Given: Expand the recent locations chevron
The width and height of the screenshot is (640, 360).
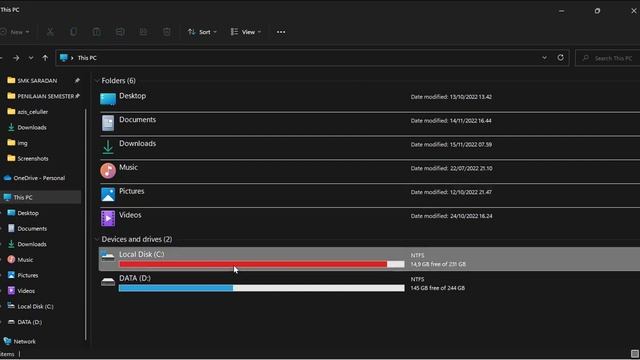Looking at the screenshot, I should click(31, 58).
